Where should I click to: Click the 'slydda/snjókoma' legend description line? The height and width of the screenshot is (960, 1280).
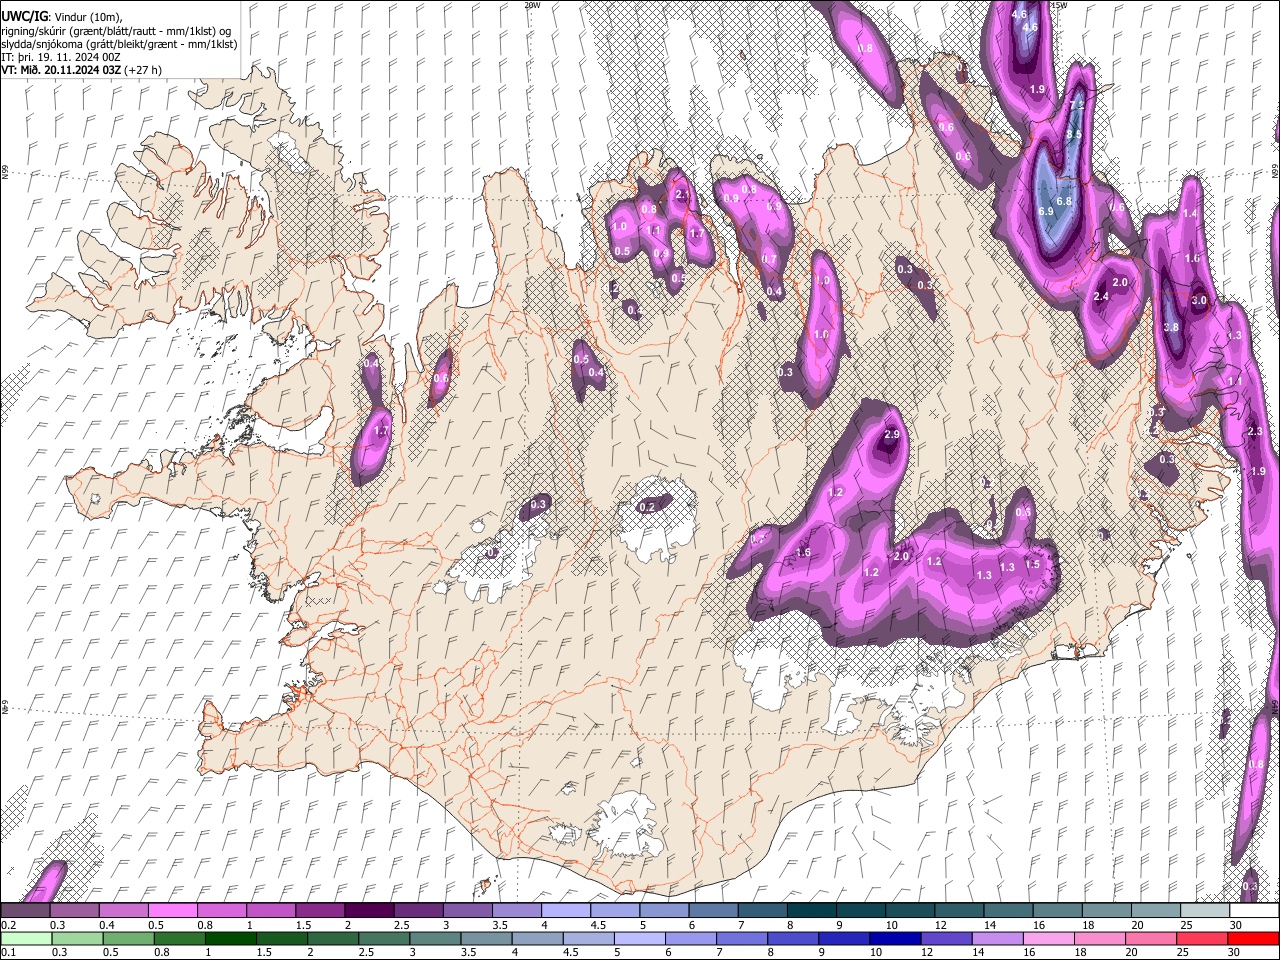(x=119, y=44)
